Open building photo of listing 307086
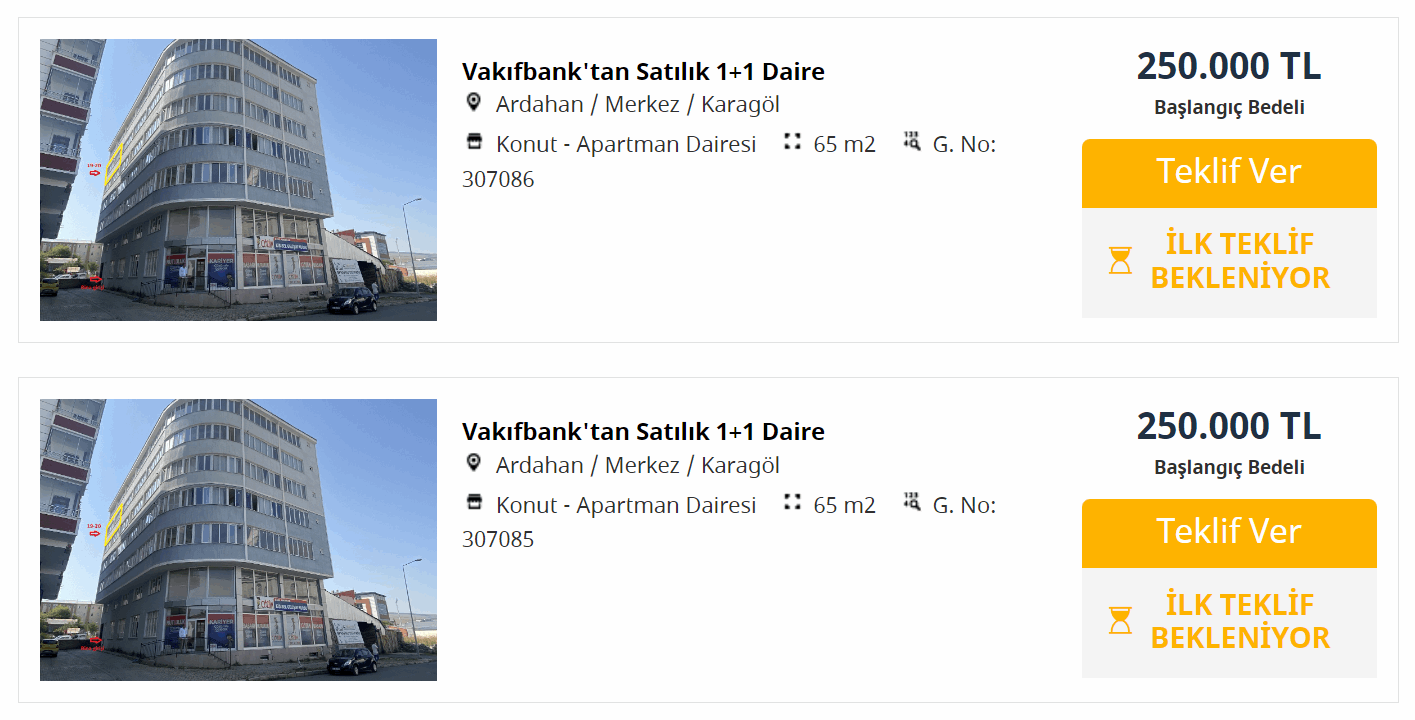The image size is (1415, 720). [x=238, y=180]
